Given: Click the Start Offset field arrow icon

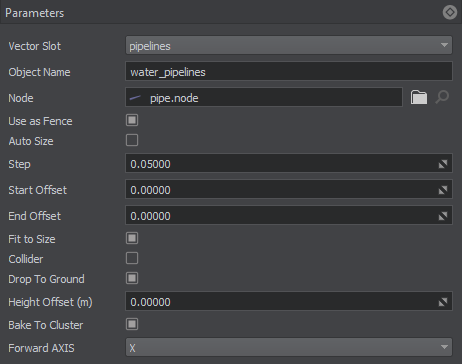Looking at the screenshot, I should 443,190.
